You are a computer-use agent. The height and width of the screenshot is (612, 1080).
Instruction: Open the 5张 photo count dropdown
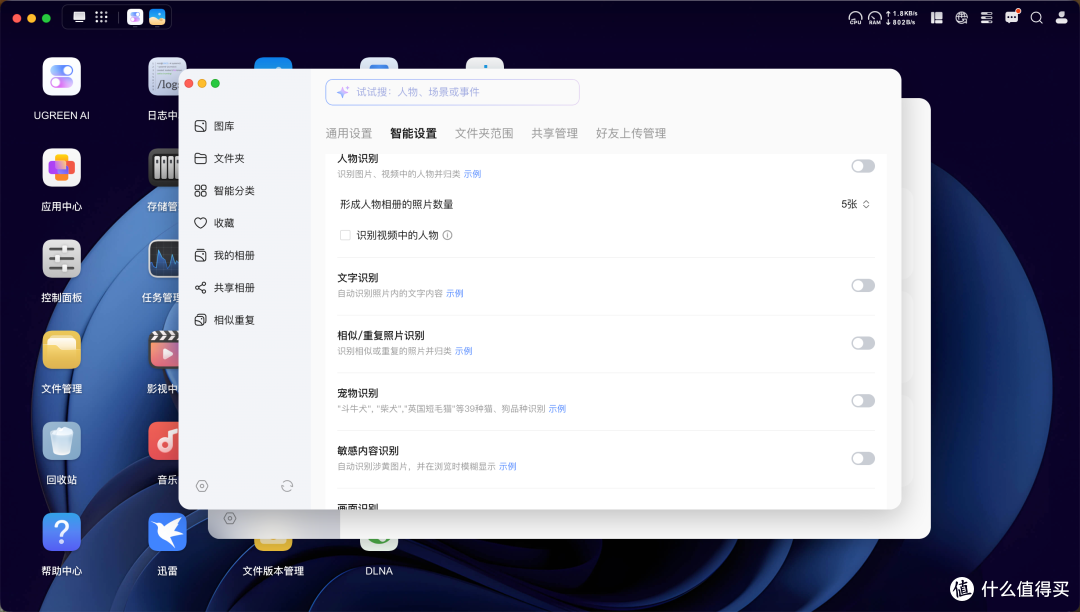coord(855,204)
